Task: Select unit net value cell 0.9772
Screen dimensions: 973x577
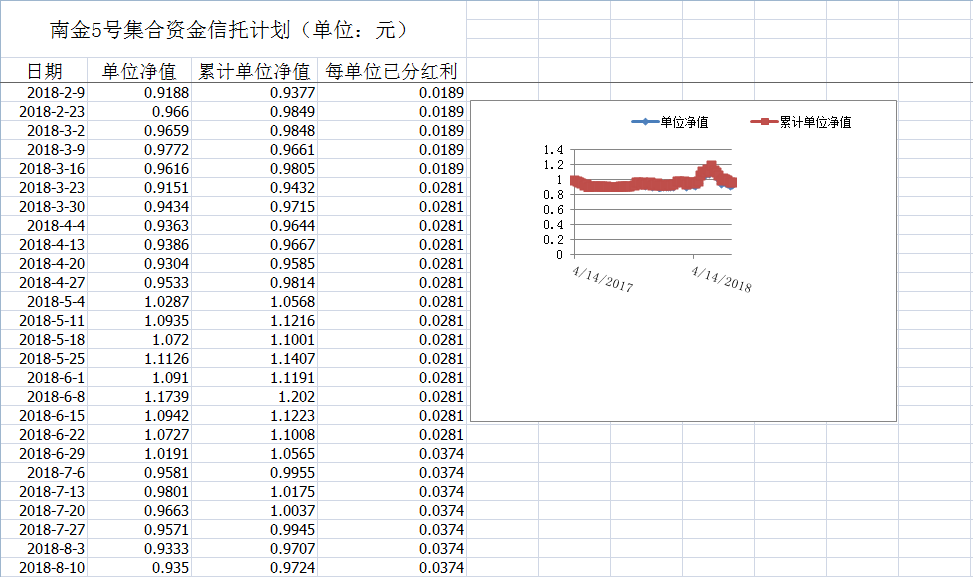Action: click(x=140, y=150)
